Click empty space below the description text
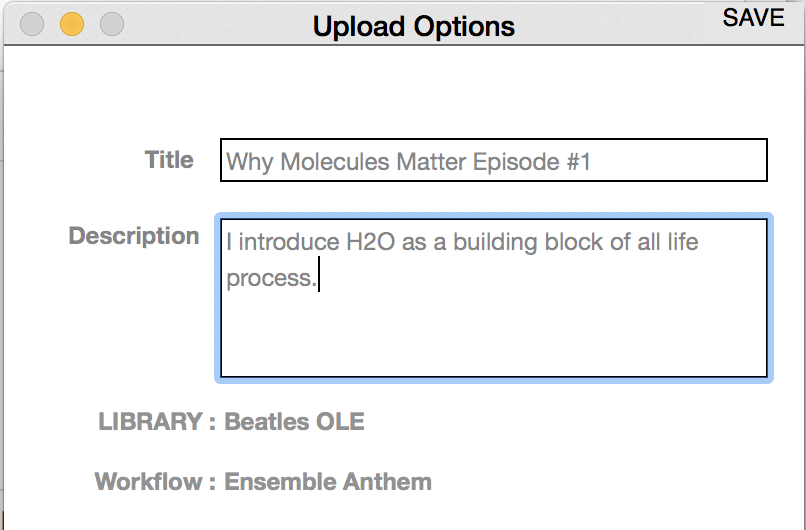806x530 pixels. click(493, 340)
